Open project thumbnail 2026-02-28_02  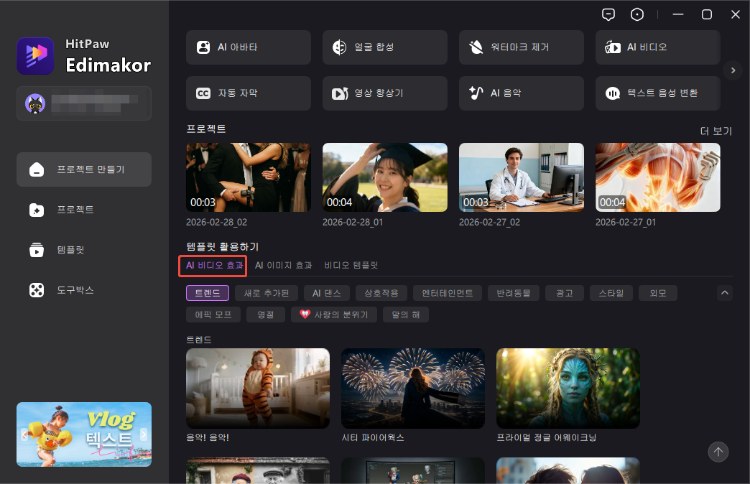pos(248,177)
